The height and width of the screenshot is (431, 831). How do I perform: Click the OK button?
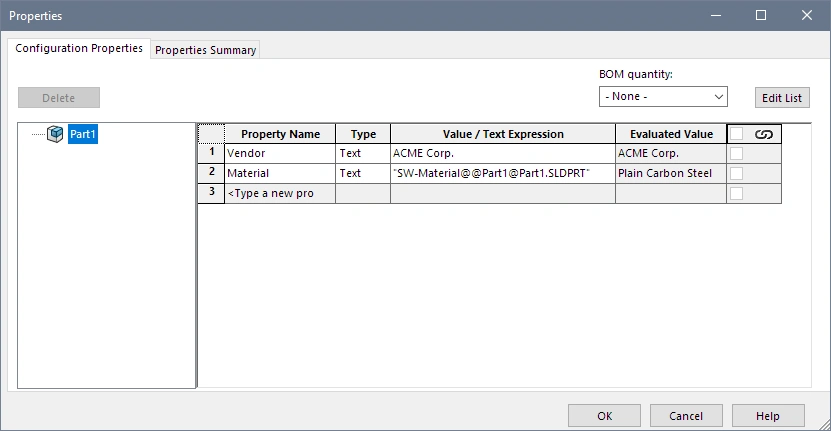604,416
